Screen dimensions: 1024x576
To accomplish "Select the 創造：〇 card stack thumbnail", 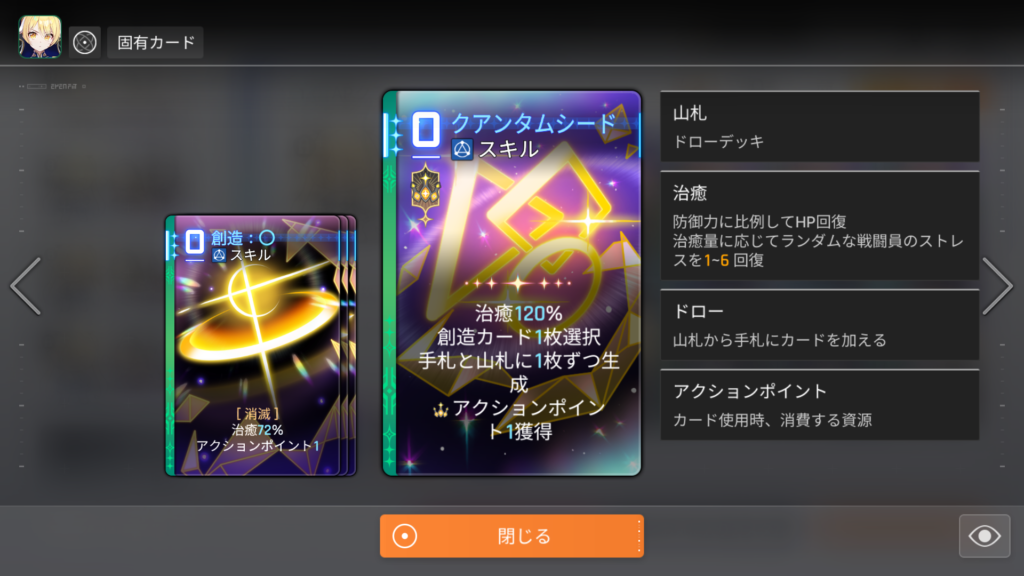I will pos(260,345).
